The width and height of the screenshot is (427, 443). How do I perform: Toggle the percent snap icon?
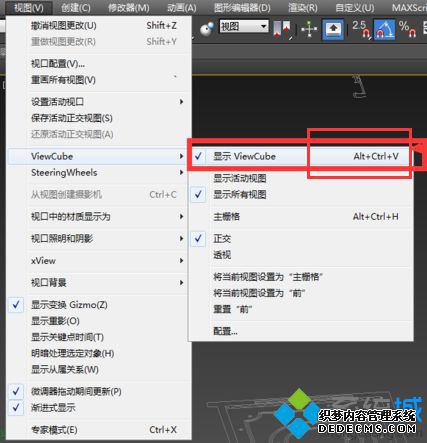pos(407,29)
